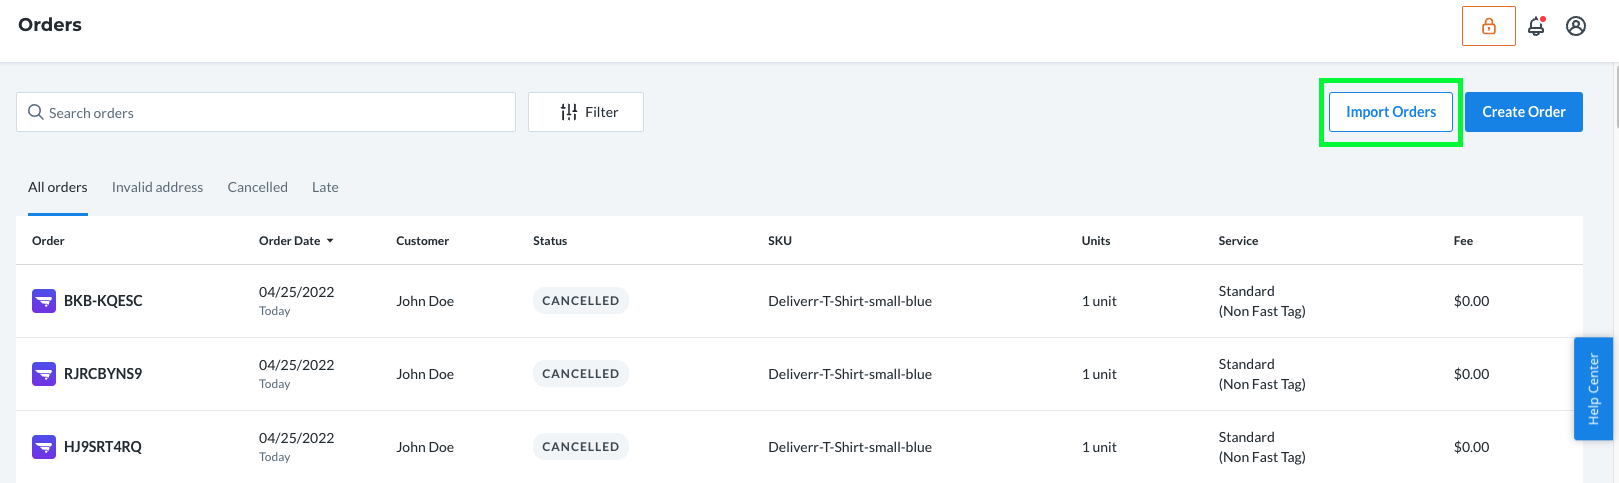Screen dimensions: 1619x483
Task: Click the orange lock icon button
Action: (x=1489, y=26)
